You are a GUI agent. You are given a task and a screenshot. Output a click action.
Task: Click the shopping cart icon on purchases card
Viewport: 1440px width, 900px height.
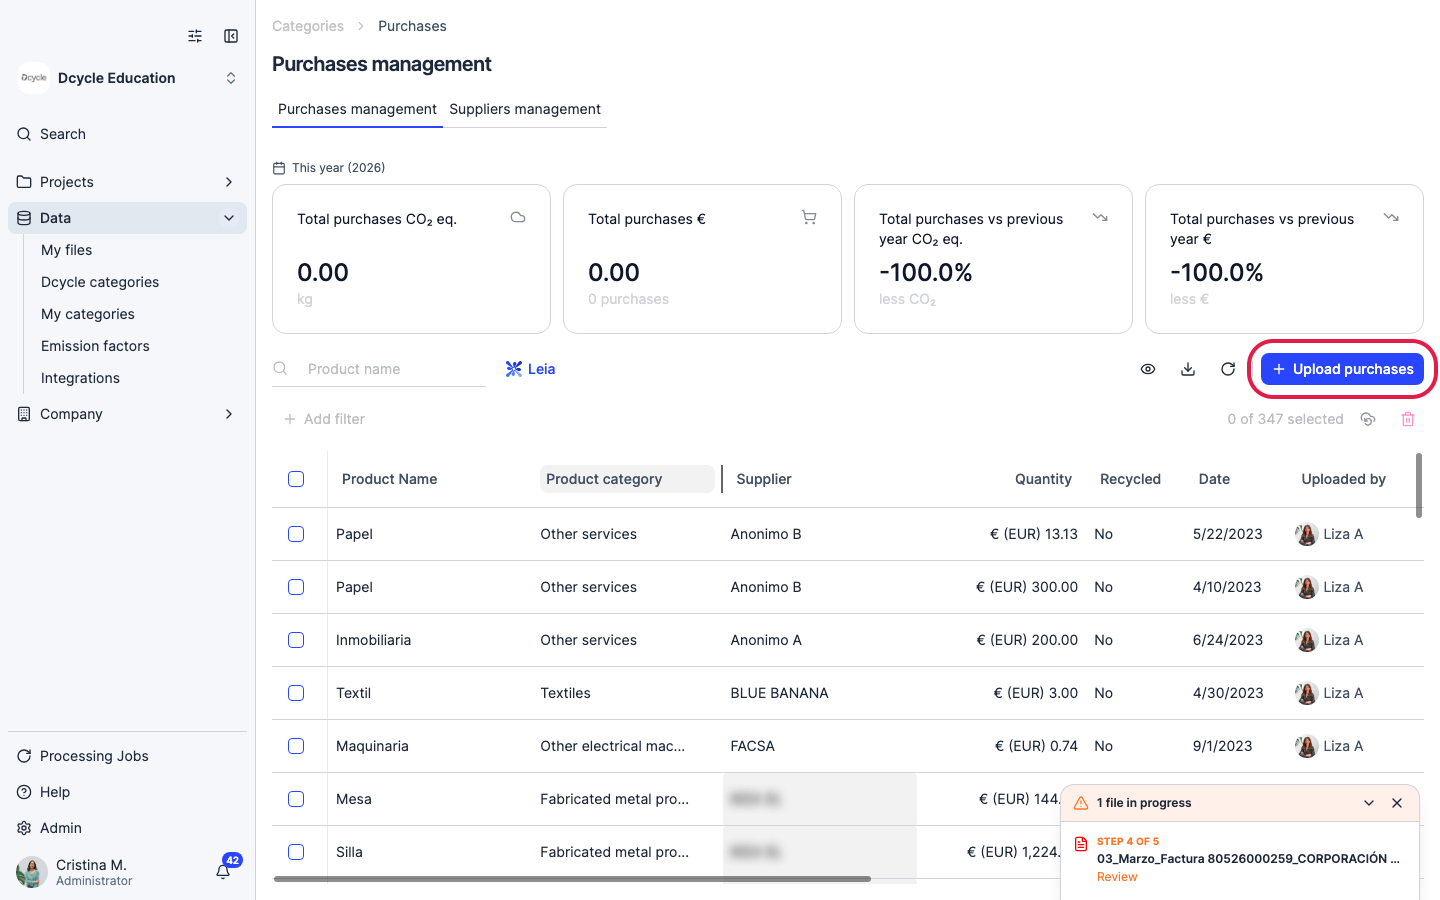(x=809, y=217)
